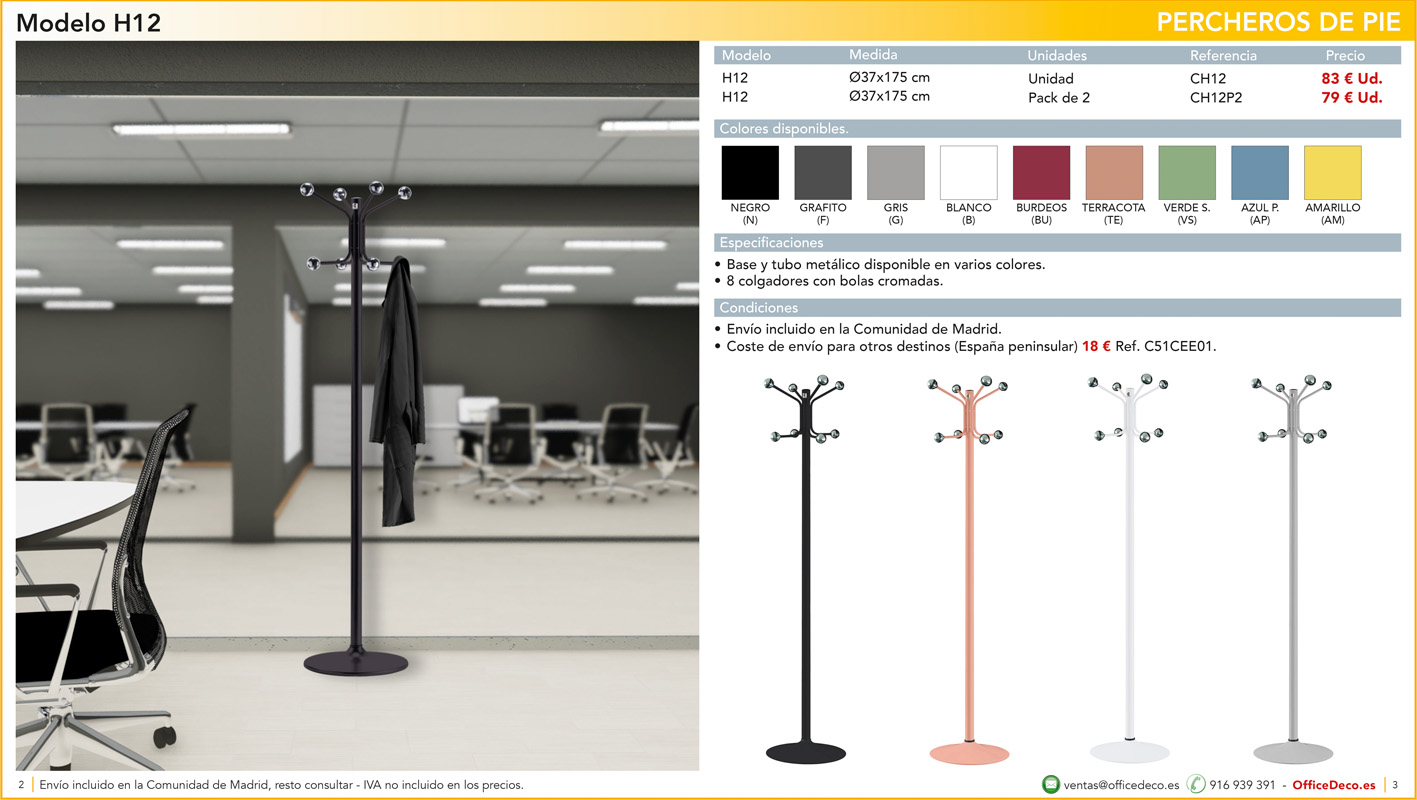
Task: Select the Verde S. (VS) color swatch
Action: [x=1187, y=173]
